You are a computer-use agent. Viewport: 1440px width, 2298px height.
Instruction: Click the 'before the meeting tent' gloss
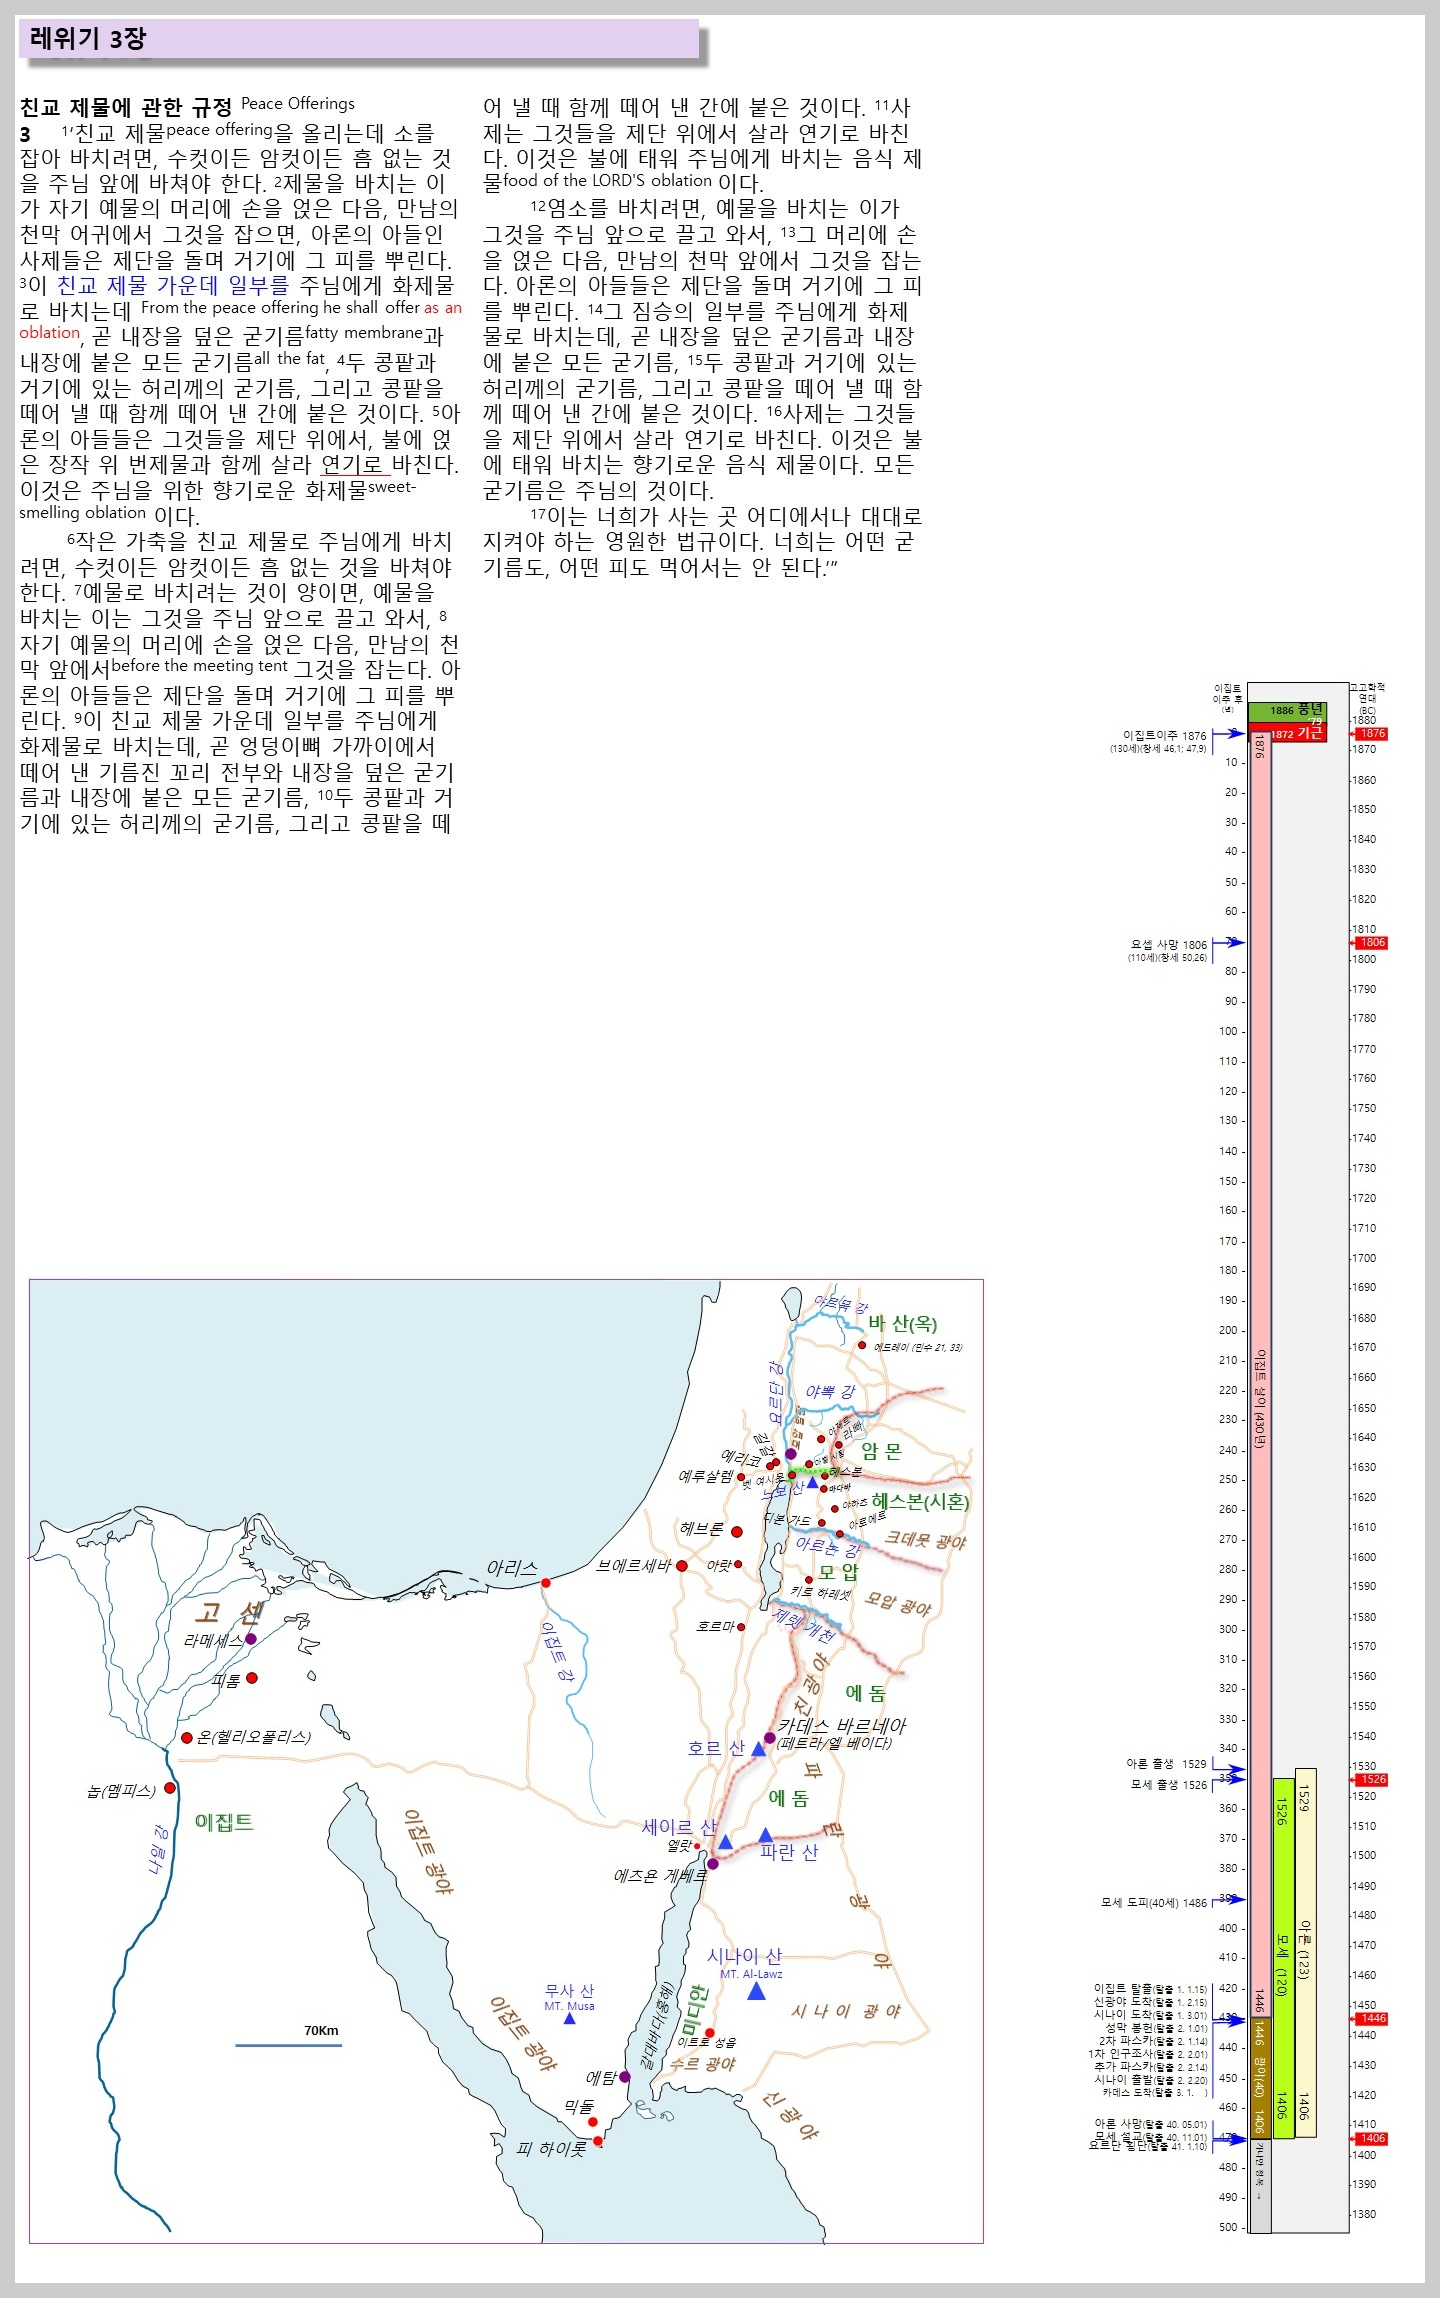tap(200, 666)
